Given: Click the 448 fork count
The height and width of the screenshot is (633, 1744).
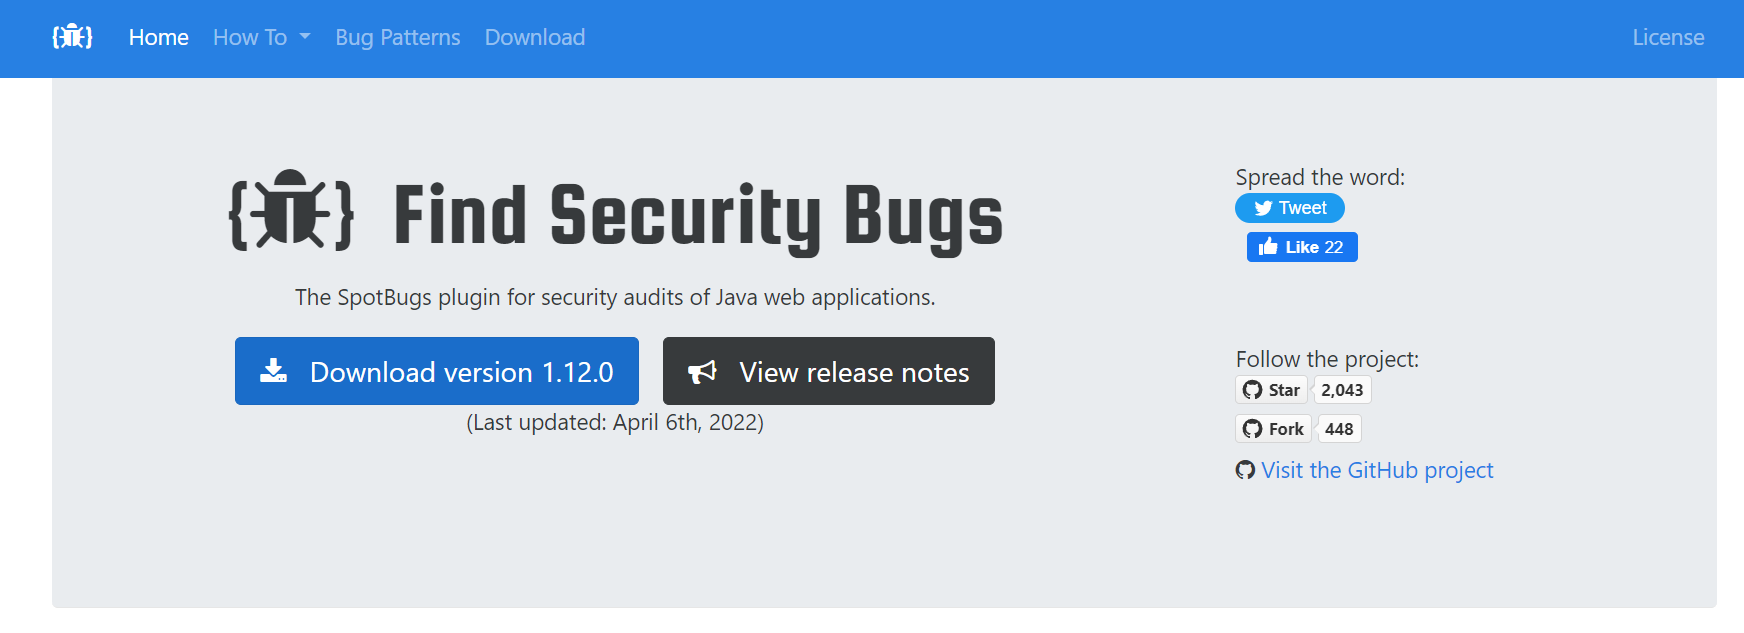Looking at the screenshot, I should (1339, 429).
